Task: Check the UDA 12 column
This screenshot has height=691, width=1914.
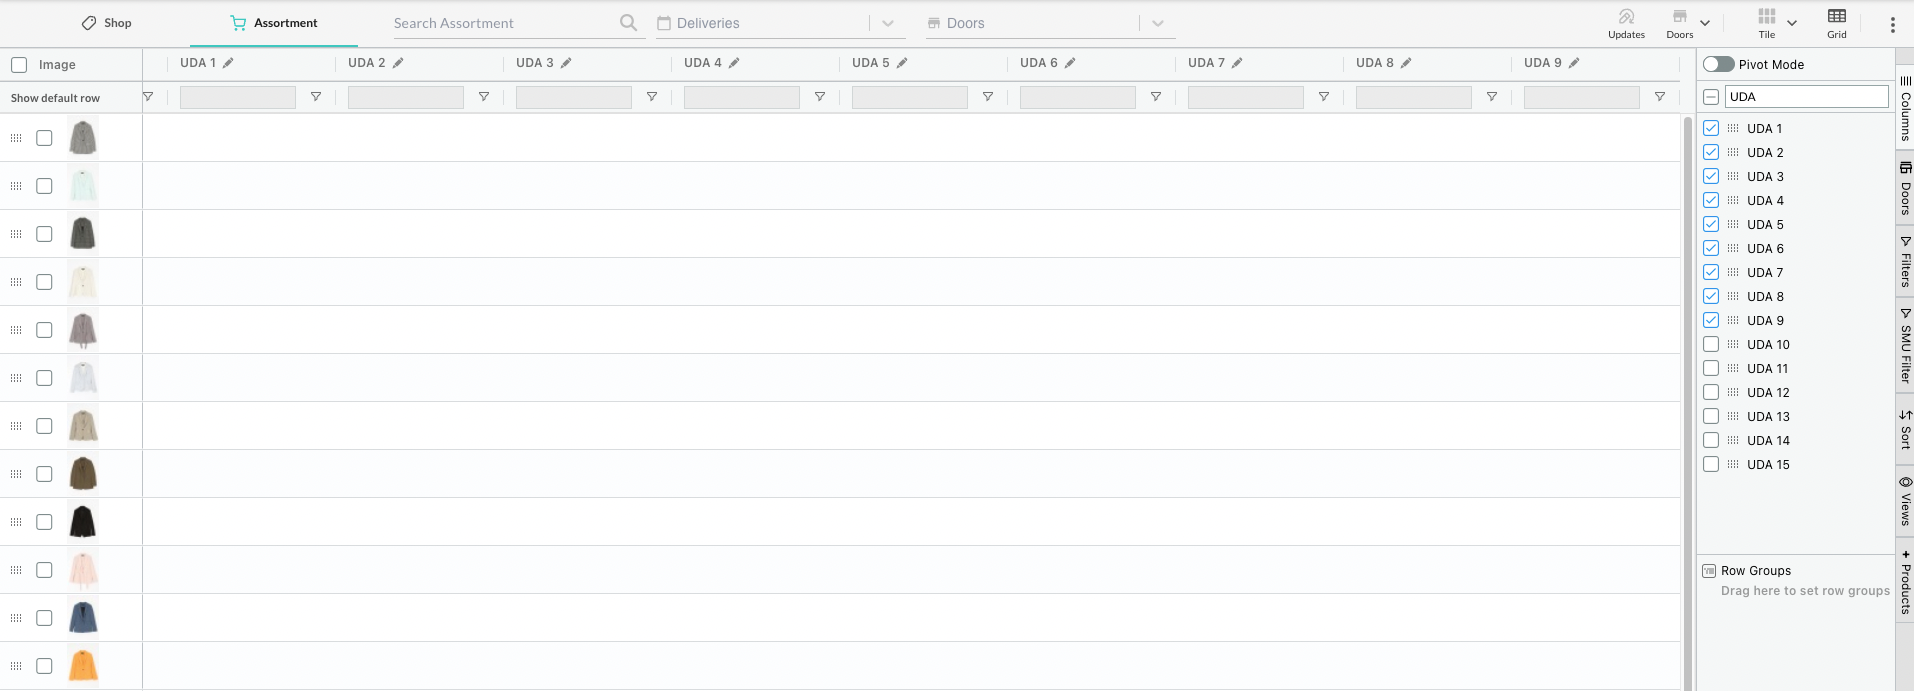Action: 1711,392
